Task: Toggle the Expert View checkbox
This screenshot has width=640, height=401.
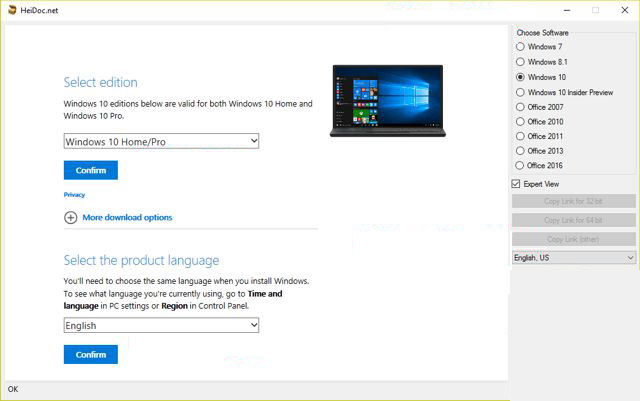Action: [x=516, y=184]
